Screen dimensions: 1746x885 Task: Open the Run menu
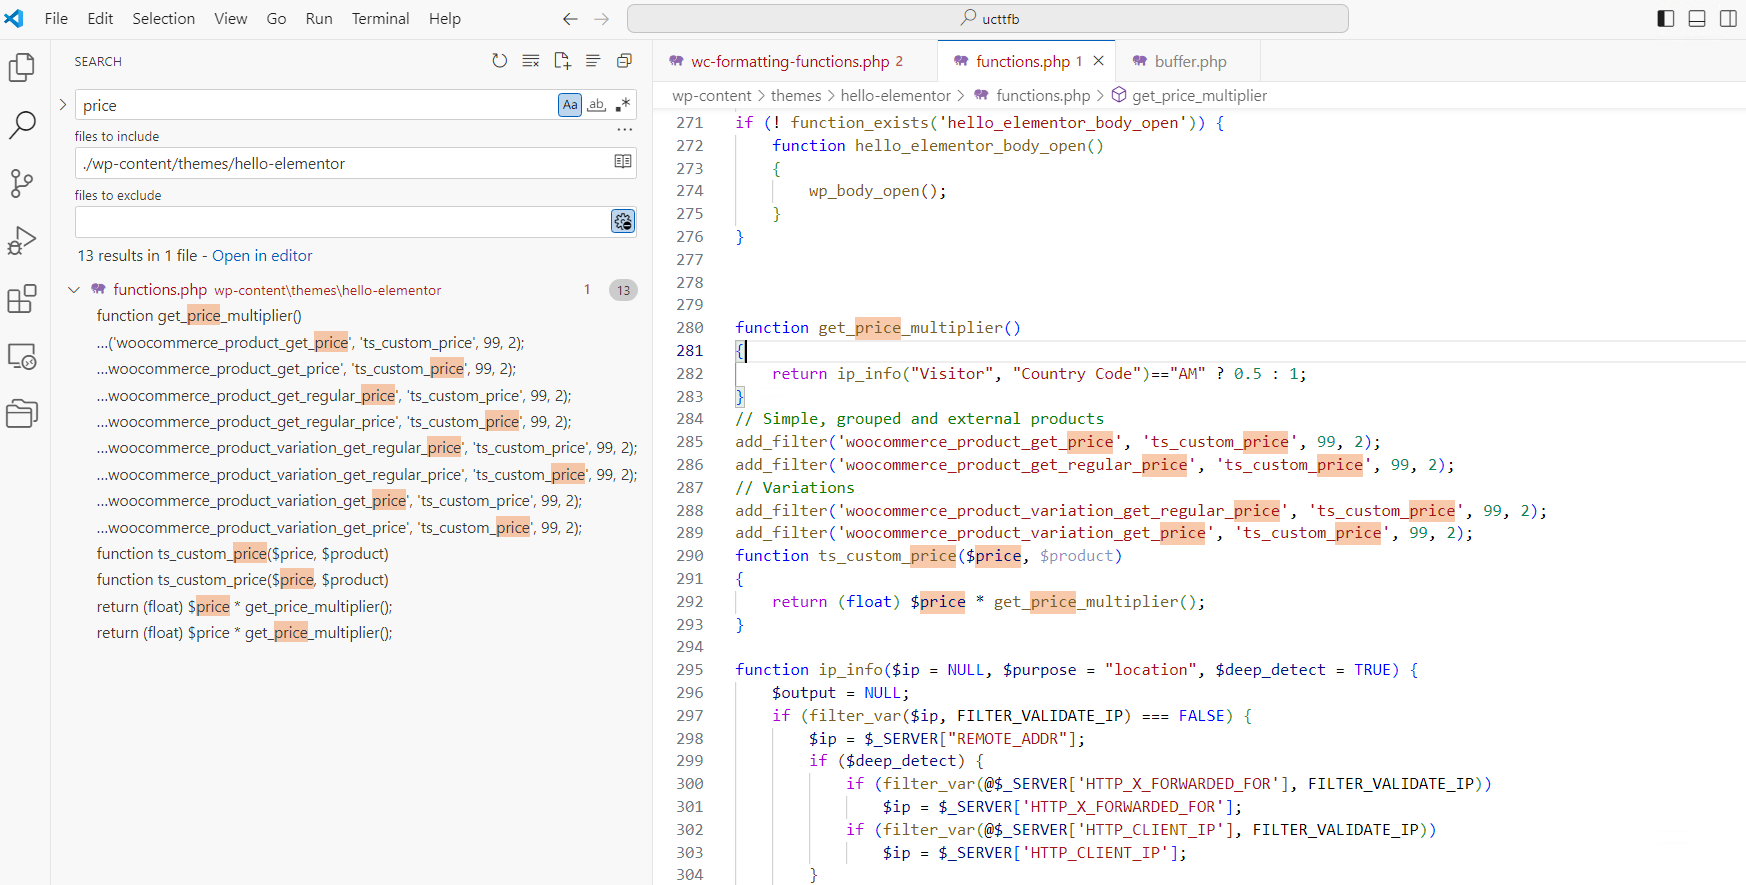tap(319, 19)
